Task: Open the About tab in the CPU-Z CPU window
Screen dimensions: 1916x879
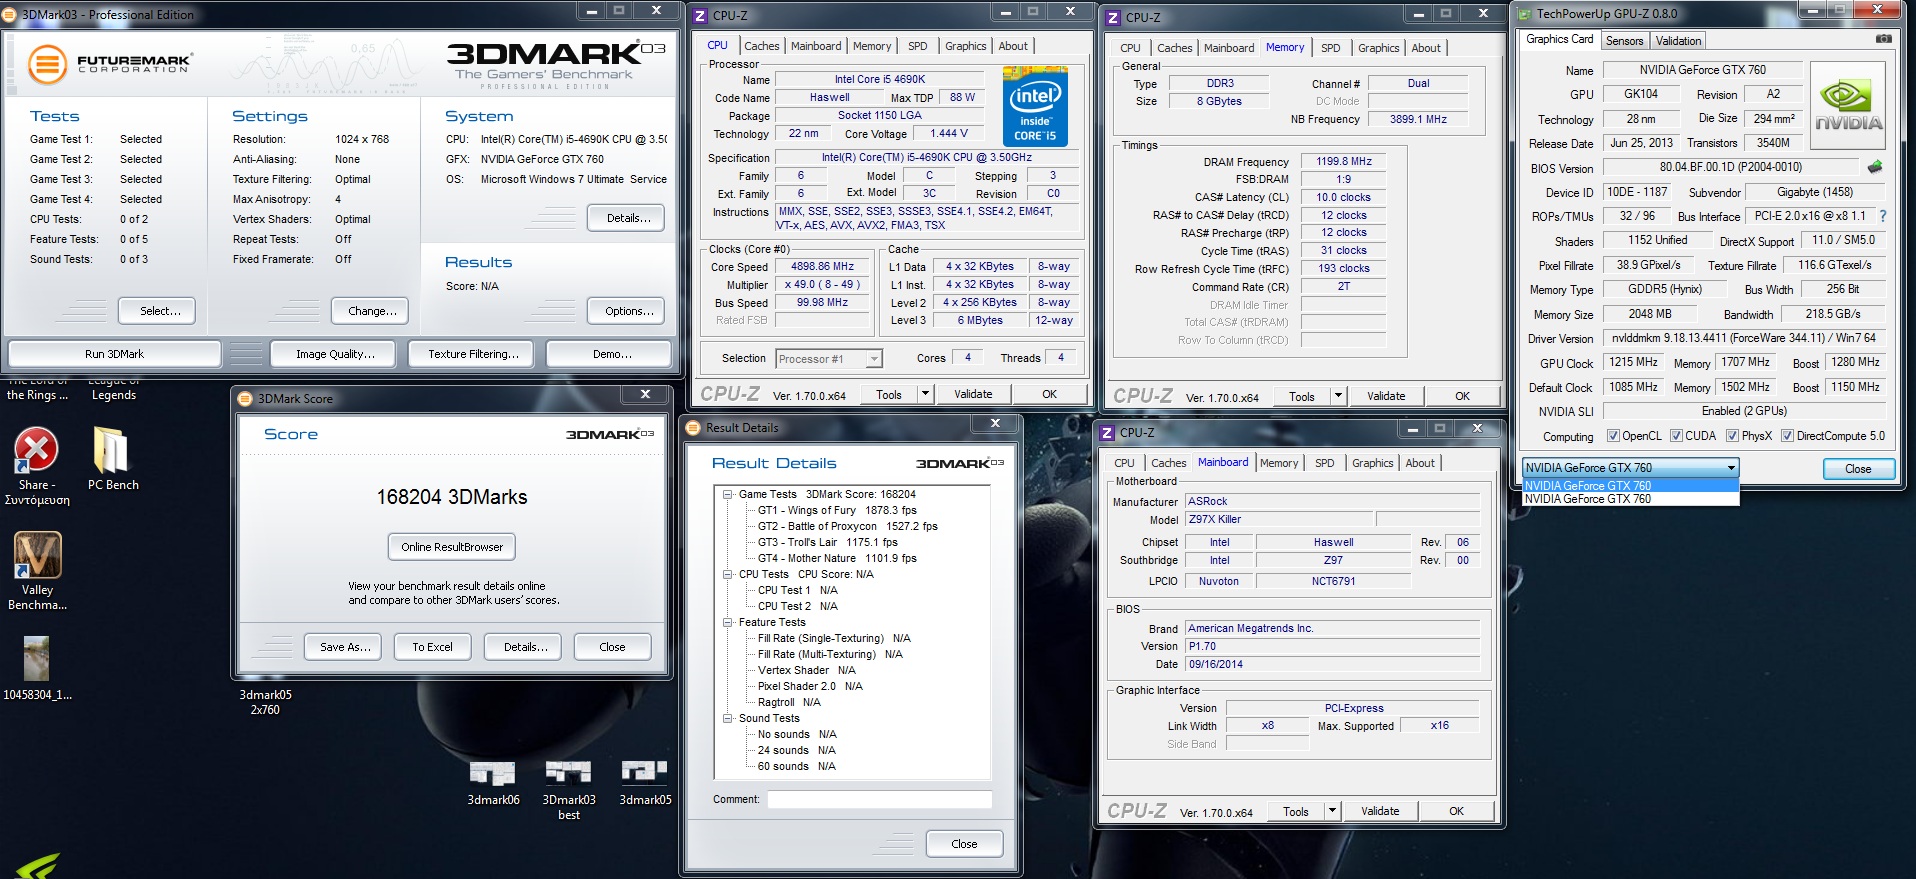Action: tap(1013, 46)
